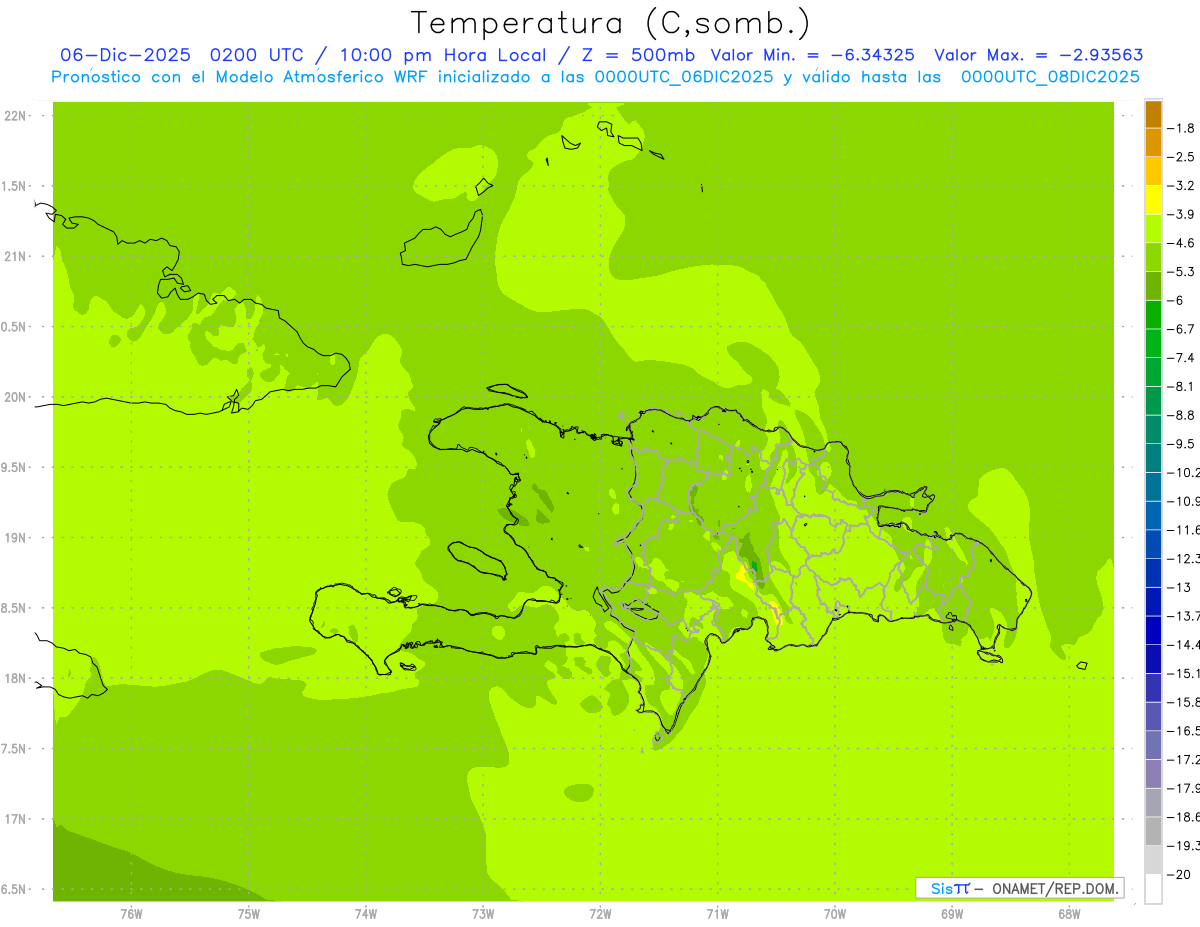1200x927 pixels.
Task: Click the 70W longitude axis label
Action: [x=835, y=914]
